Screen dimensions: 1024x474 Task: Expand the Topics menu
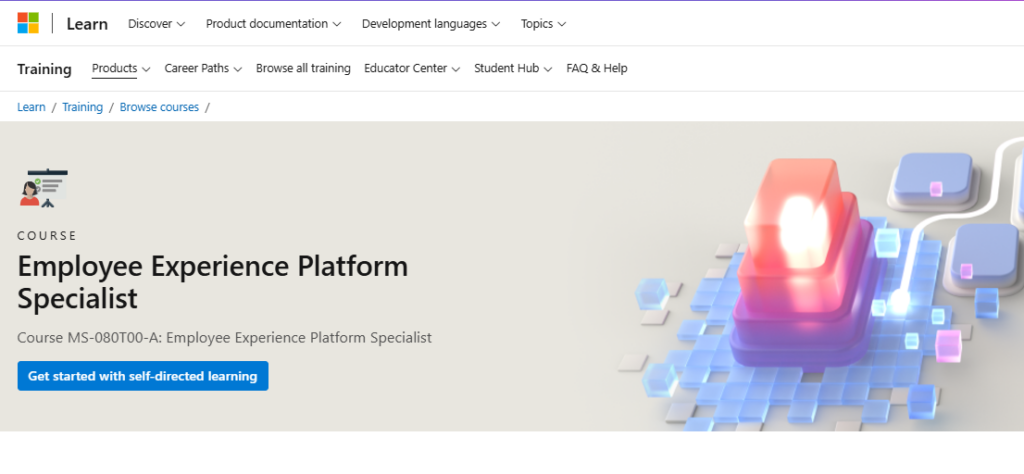click(x=543, y=24)
